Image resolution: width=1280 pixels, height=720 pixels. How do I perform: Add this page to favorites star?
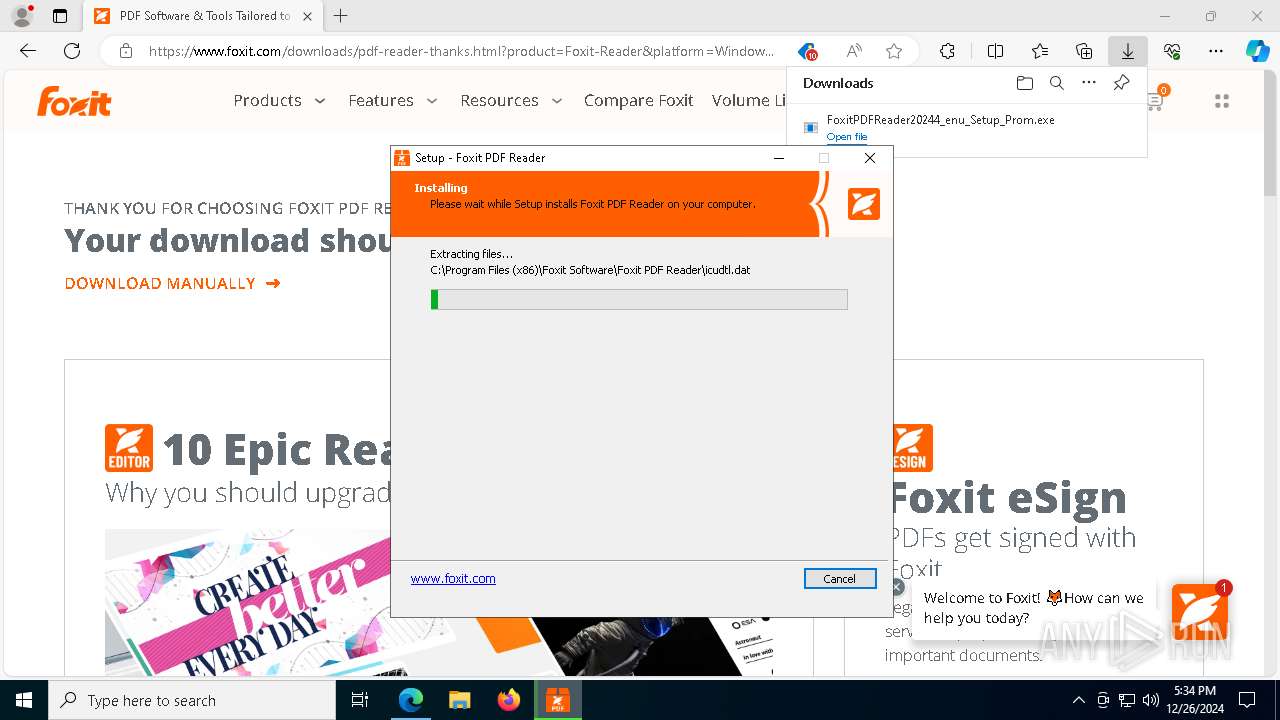(x=894, y=51)
